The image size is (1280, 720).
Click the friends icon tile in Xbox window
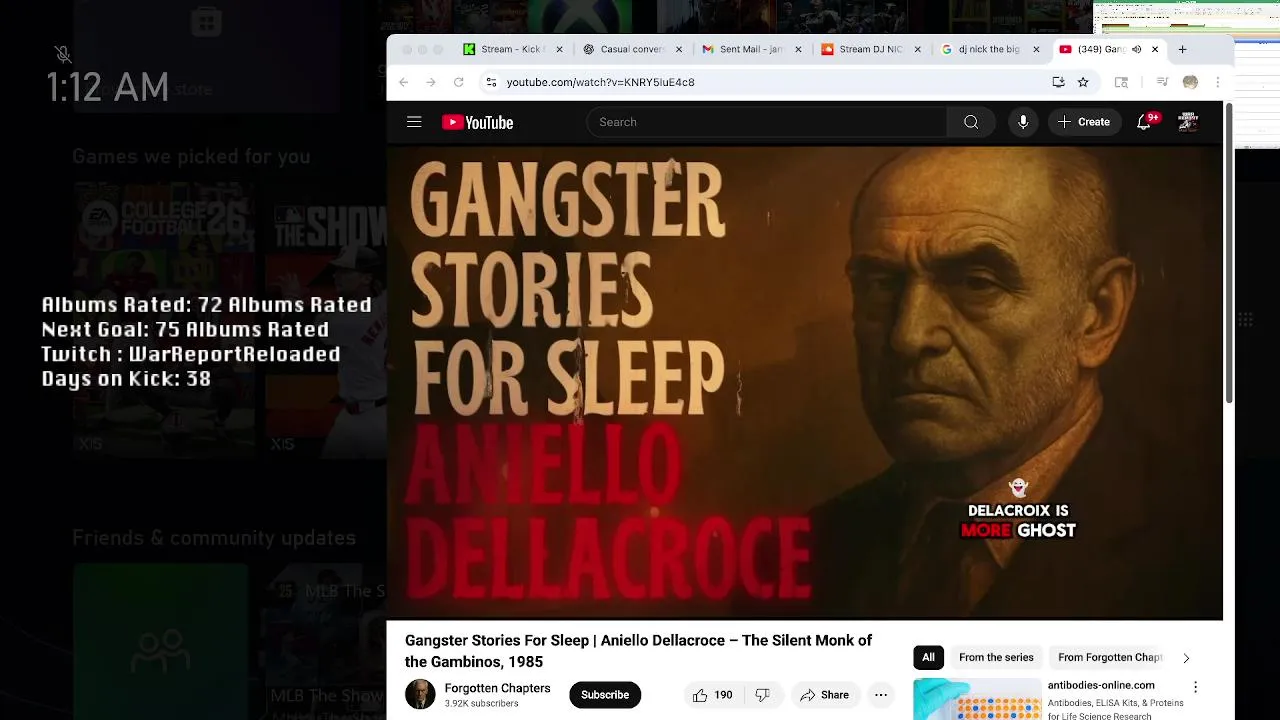[x=160, y=641]
